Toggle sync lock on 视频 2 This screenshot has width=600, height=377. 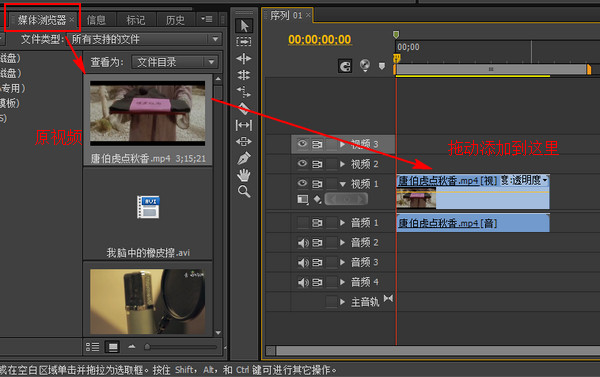317,164
